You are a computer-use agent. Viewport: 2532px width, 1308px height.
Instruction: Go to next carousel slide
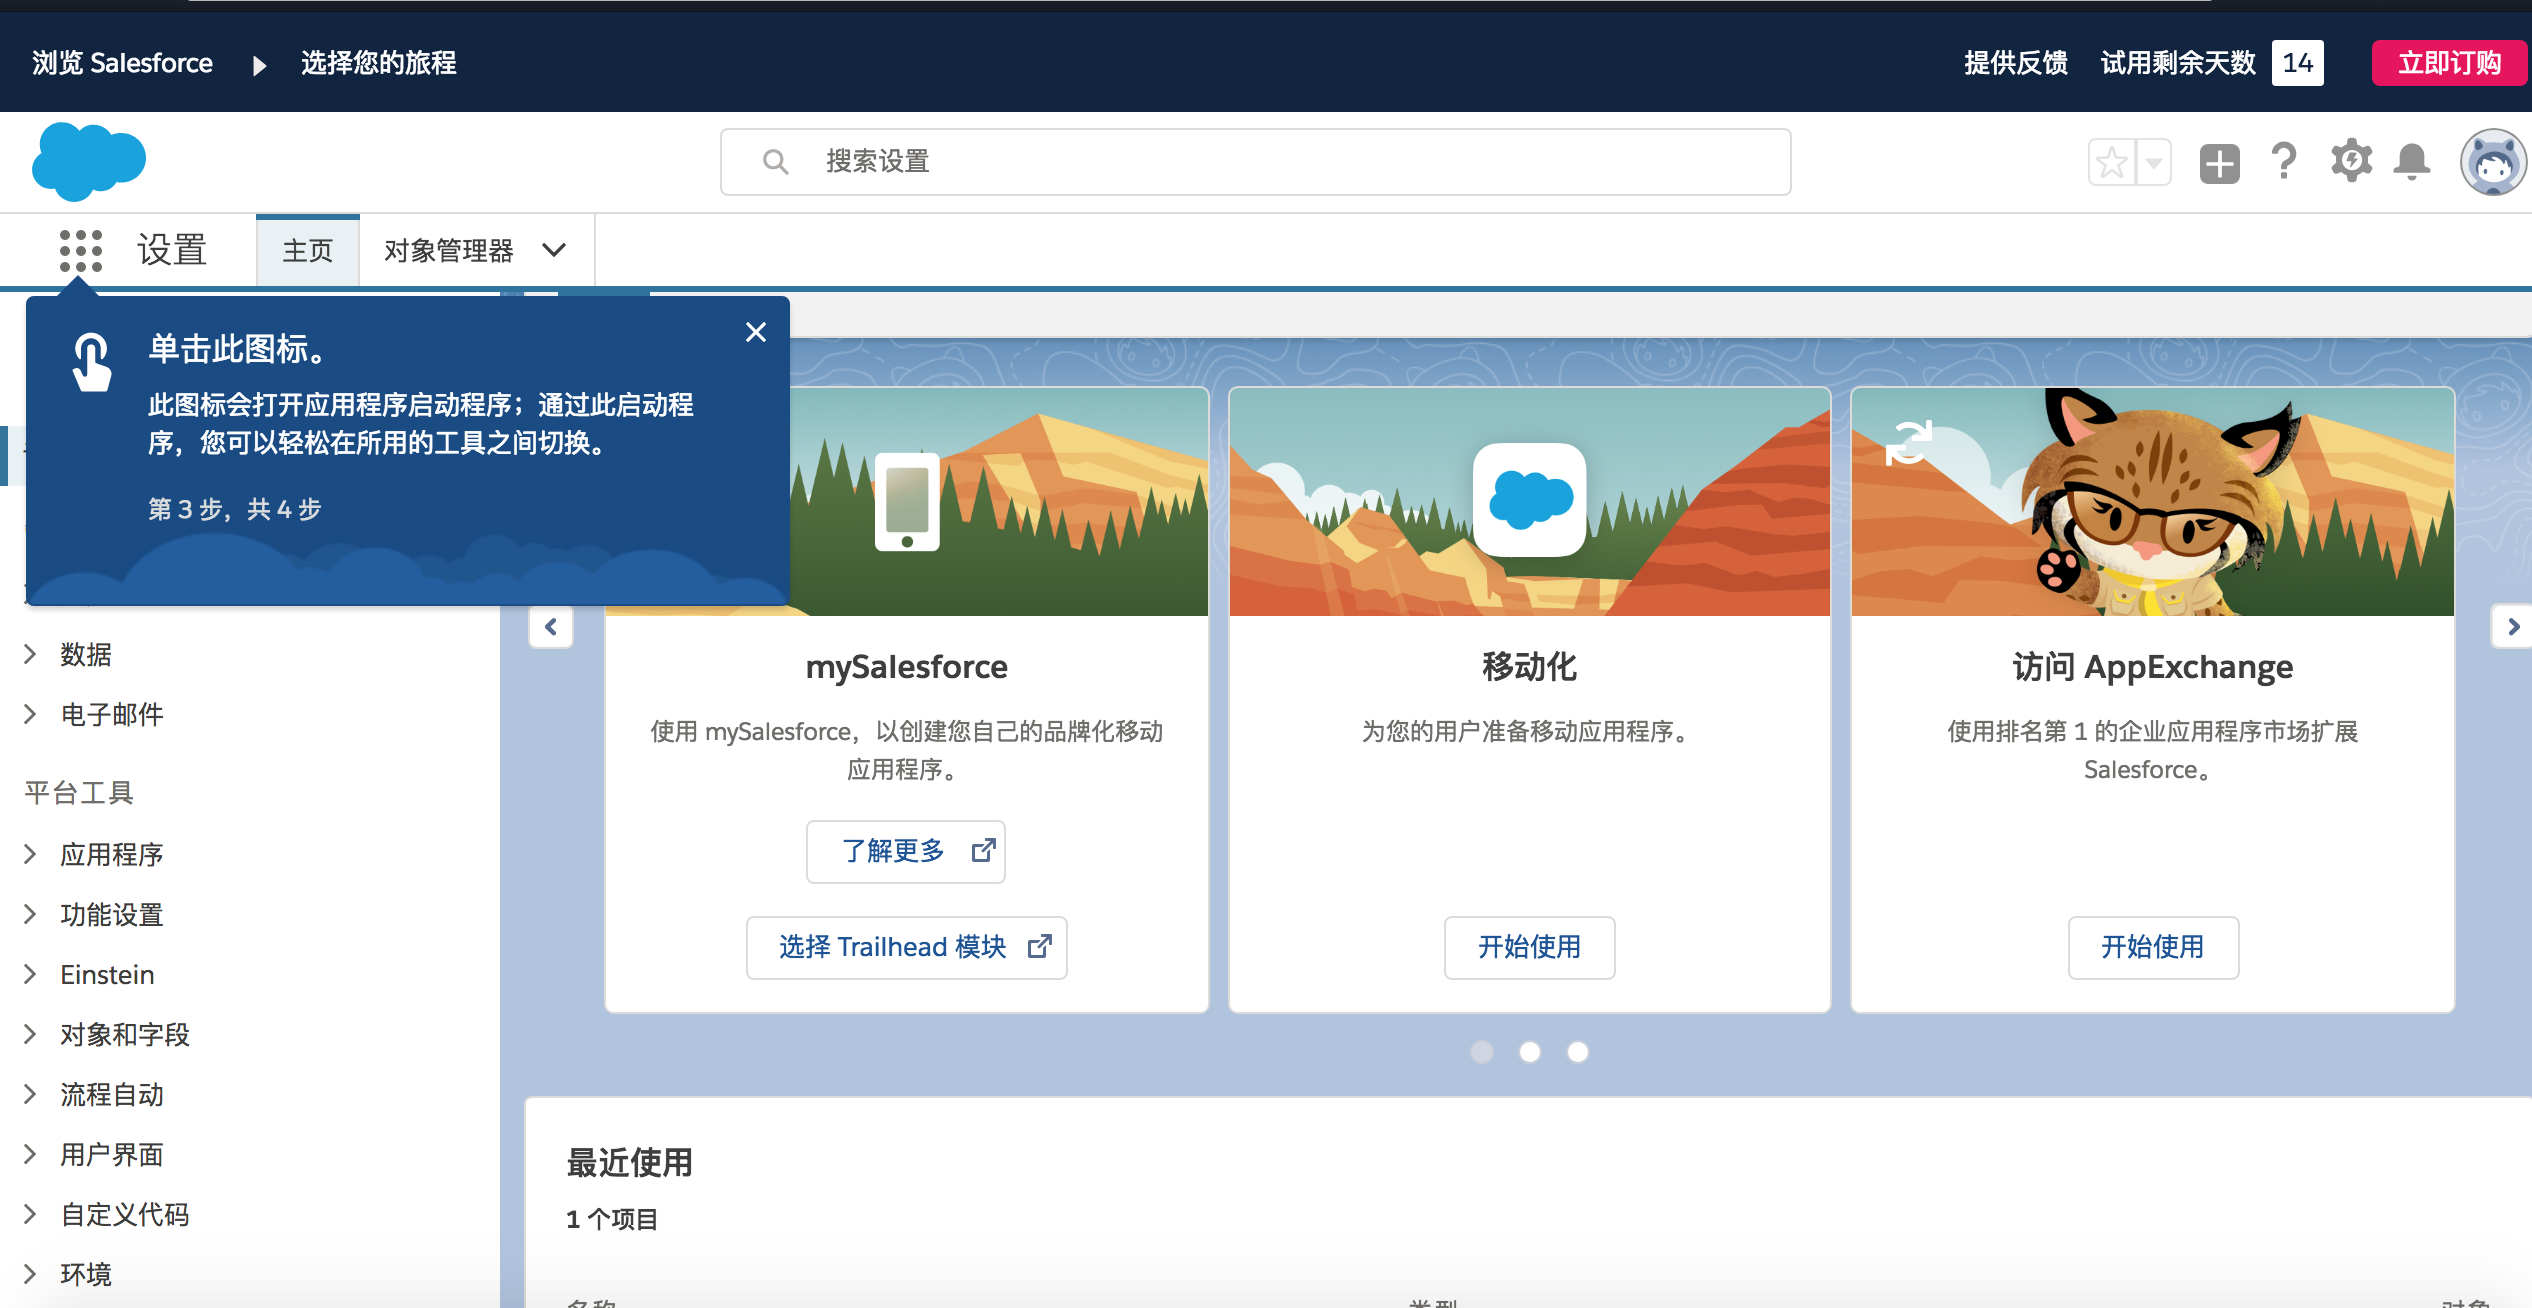[x=2512, y=627]
